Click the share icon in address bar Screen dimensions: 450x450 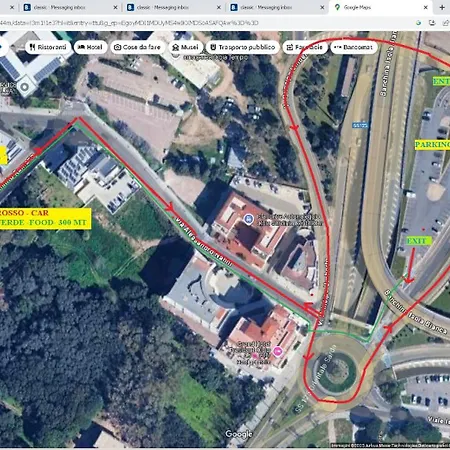click(x=446, y=23)
